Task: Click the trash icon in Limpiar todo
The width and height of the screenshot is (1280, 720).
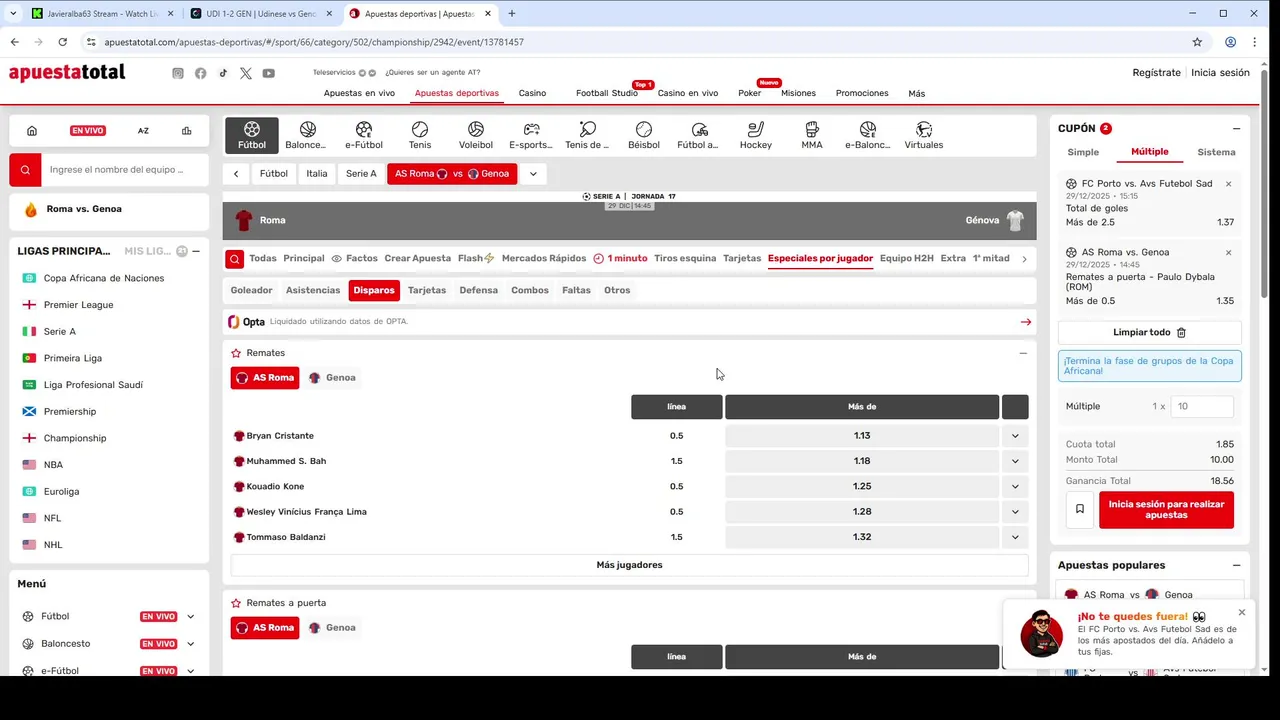Action: [x=1181, y=332]
